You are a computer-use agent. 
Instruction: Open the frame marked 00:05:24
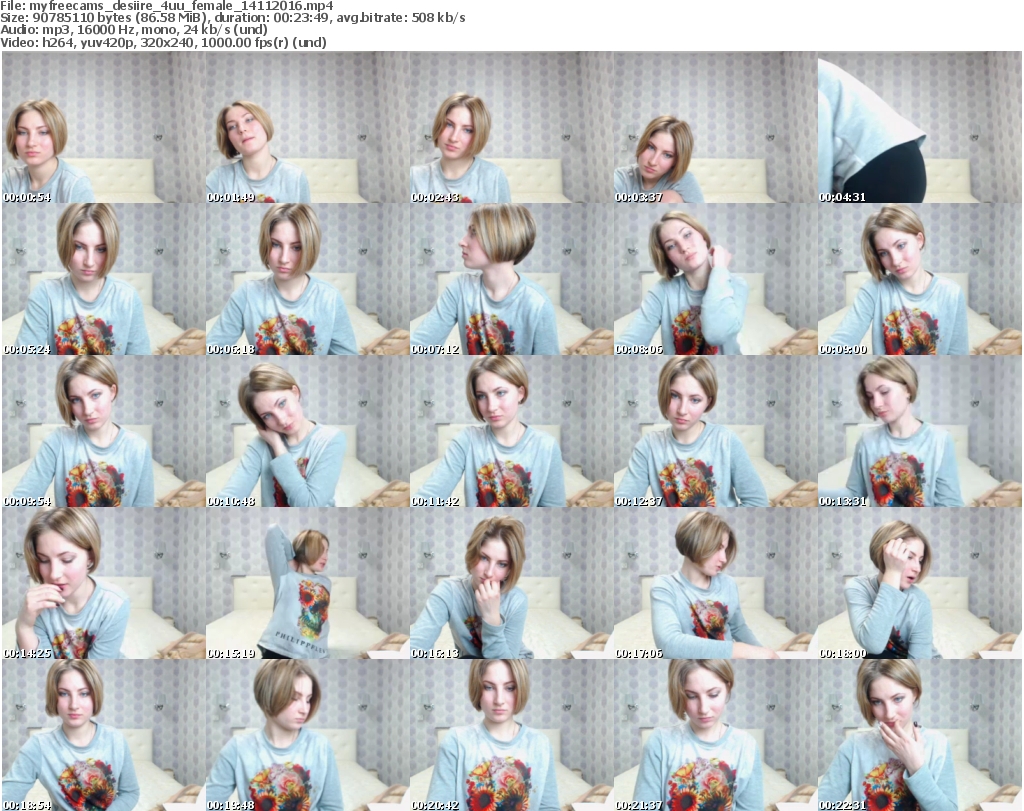(104, 279)
